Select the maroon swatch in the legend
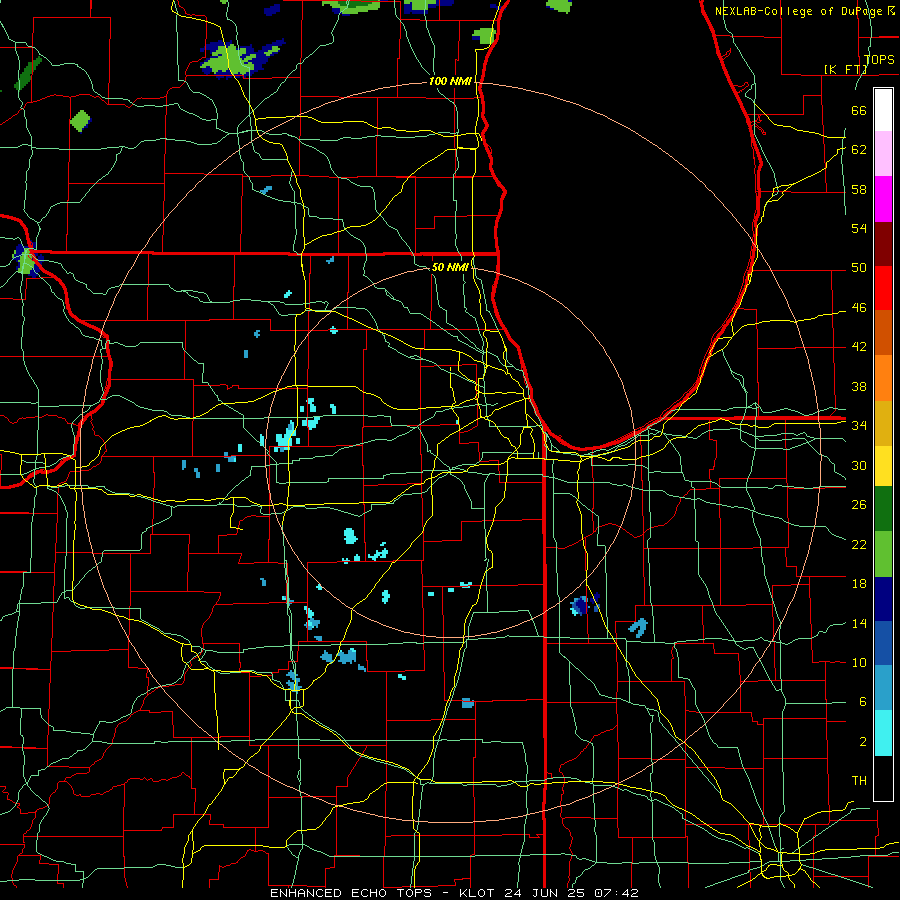 (x=883, y=244)
